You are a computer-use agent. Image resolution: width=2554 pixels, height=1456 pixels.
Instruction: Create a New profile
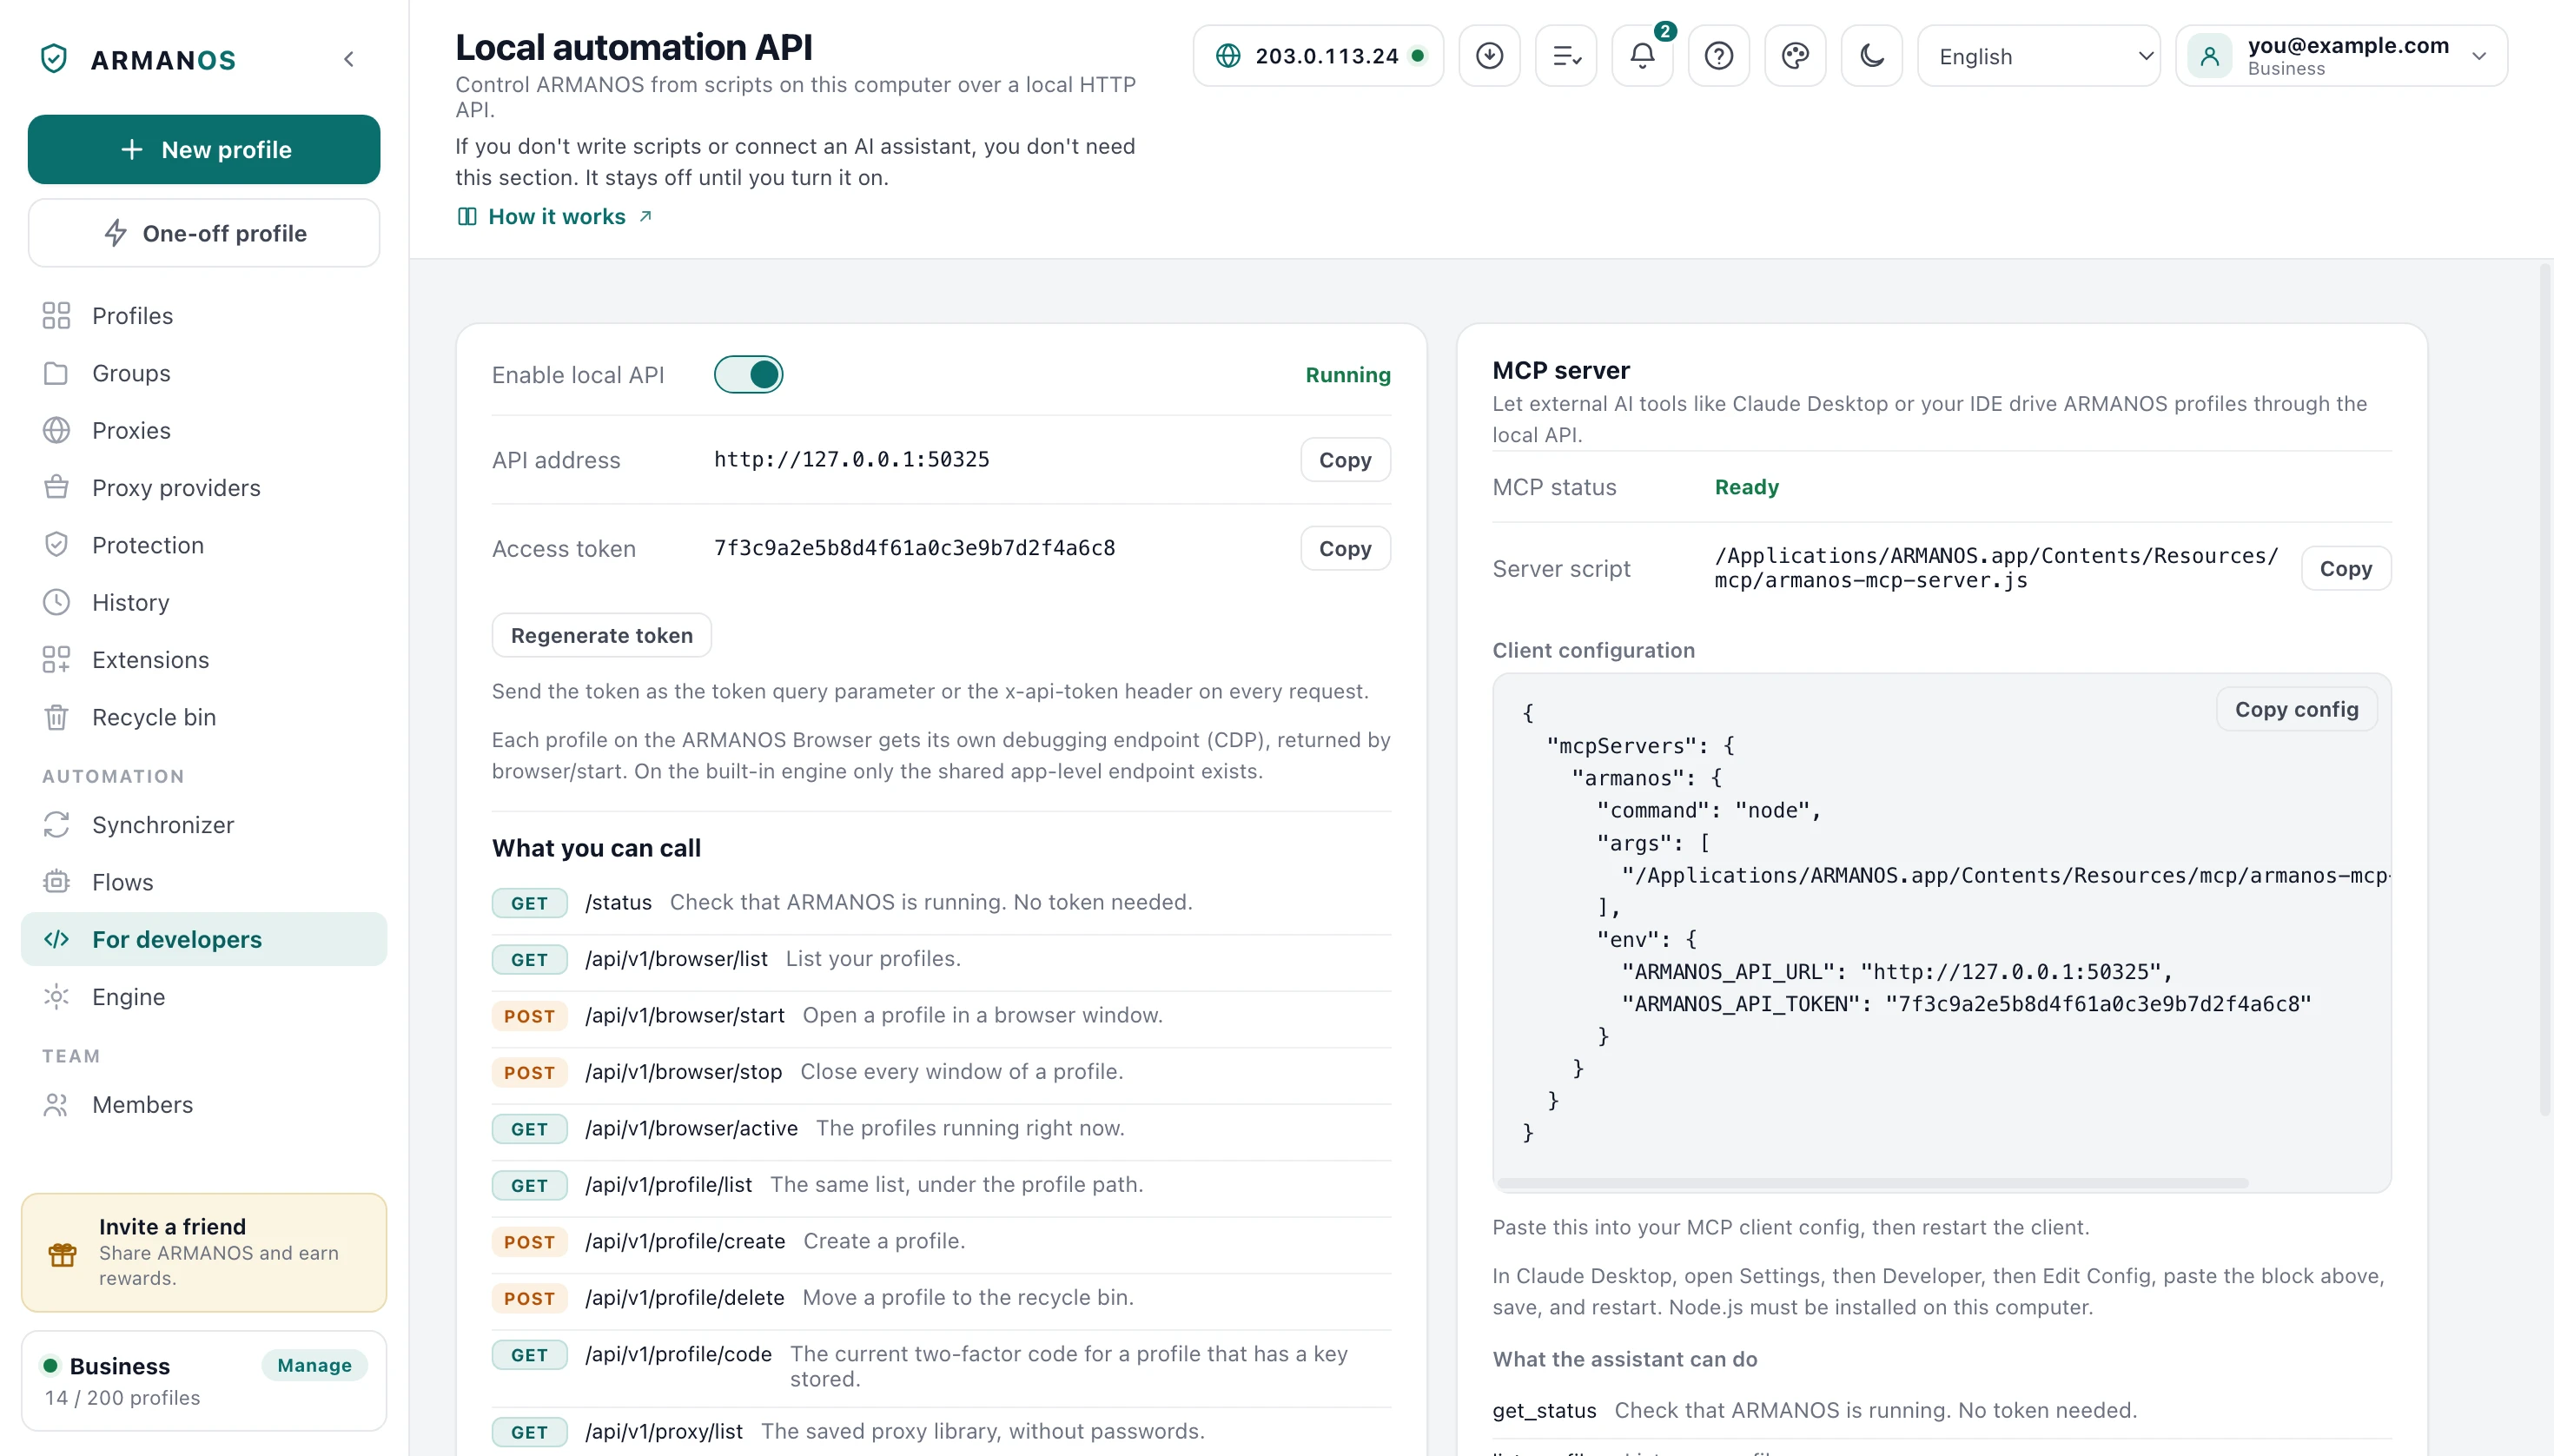[x=204, y=149]
